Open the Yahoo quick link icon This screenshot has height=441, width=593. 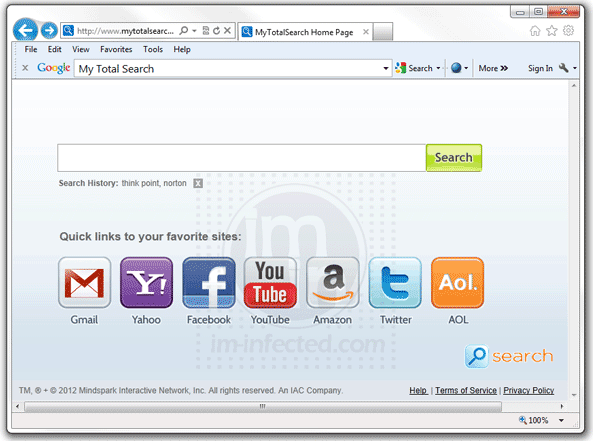[x=146, y=282]
